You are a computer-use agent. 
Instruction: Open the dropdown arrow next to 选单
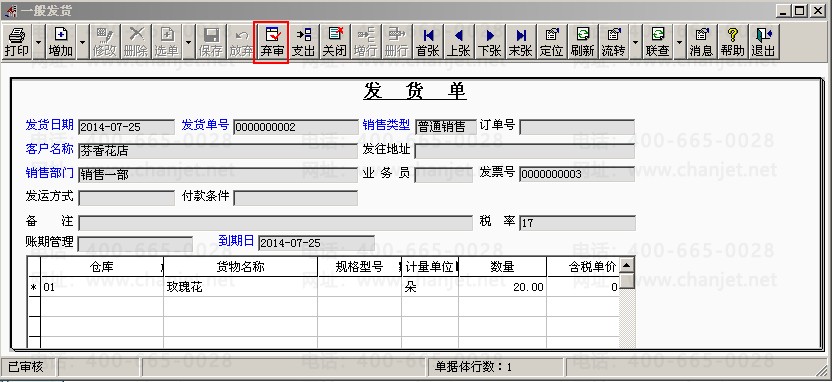(188, 41)
